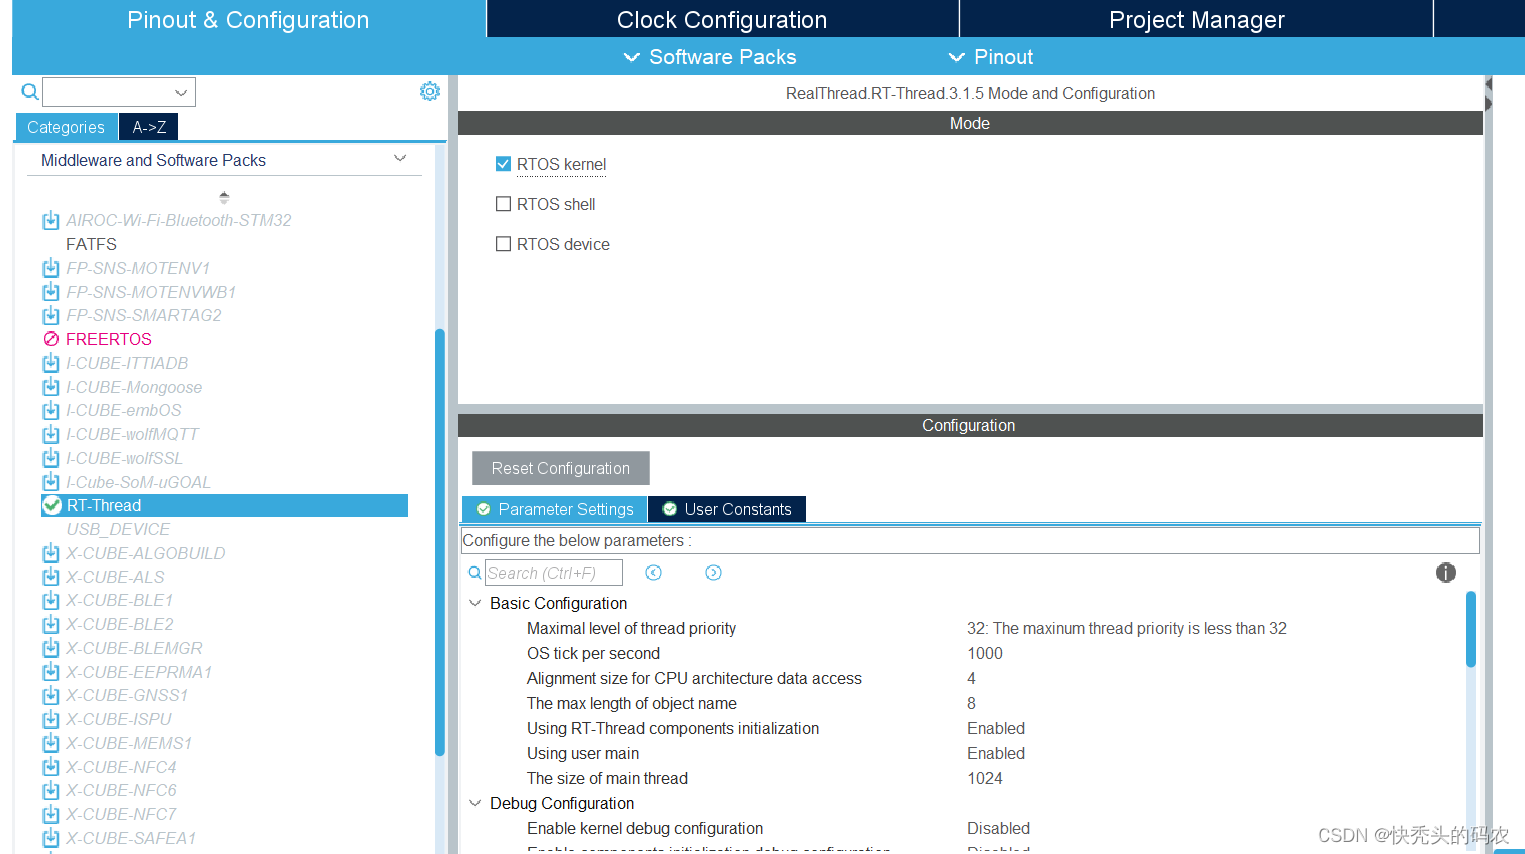Open the Software Packs dropdown menu
Image resolution: width=1525 pixels, height=854 pixels.
coord(710,57)
